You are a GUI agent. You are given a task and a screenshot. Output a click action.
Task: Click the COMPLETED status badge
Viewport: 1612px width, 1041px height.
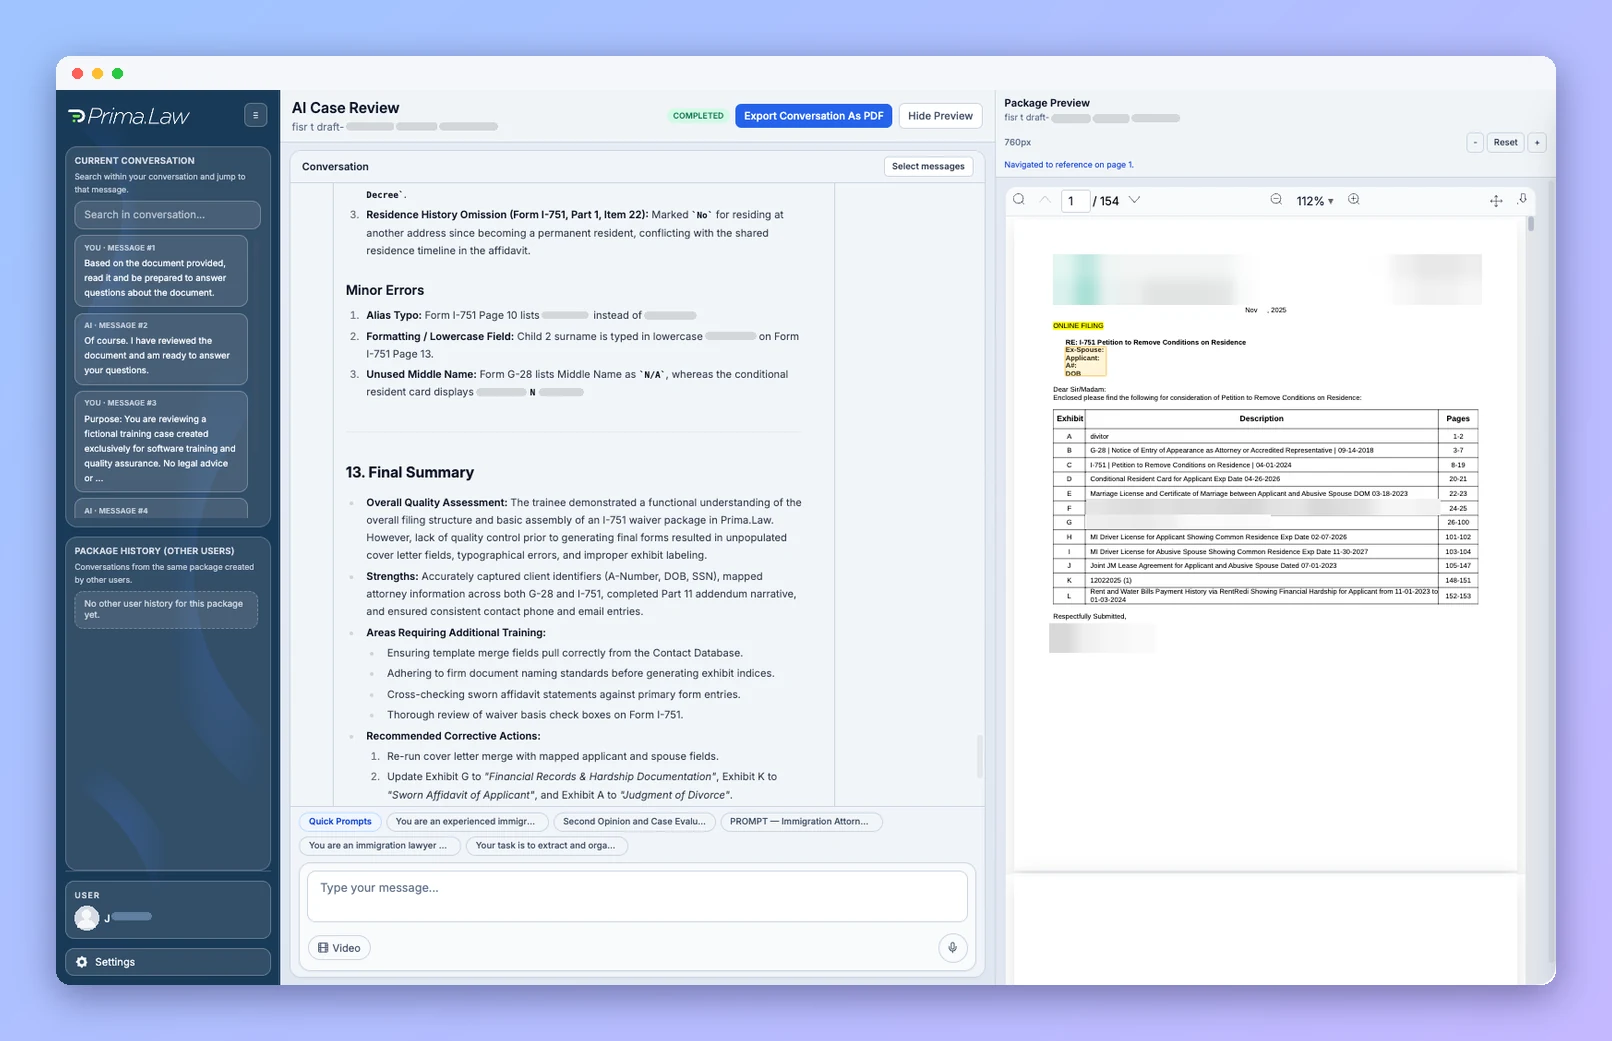(698, 116)
